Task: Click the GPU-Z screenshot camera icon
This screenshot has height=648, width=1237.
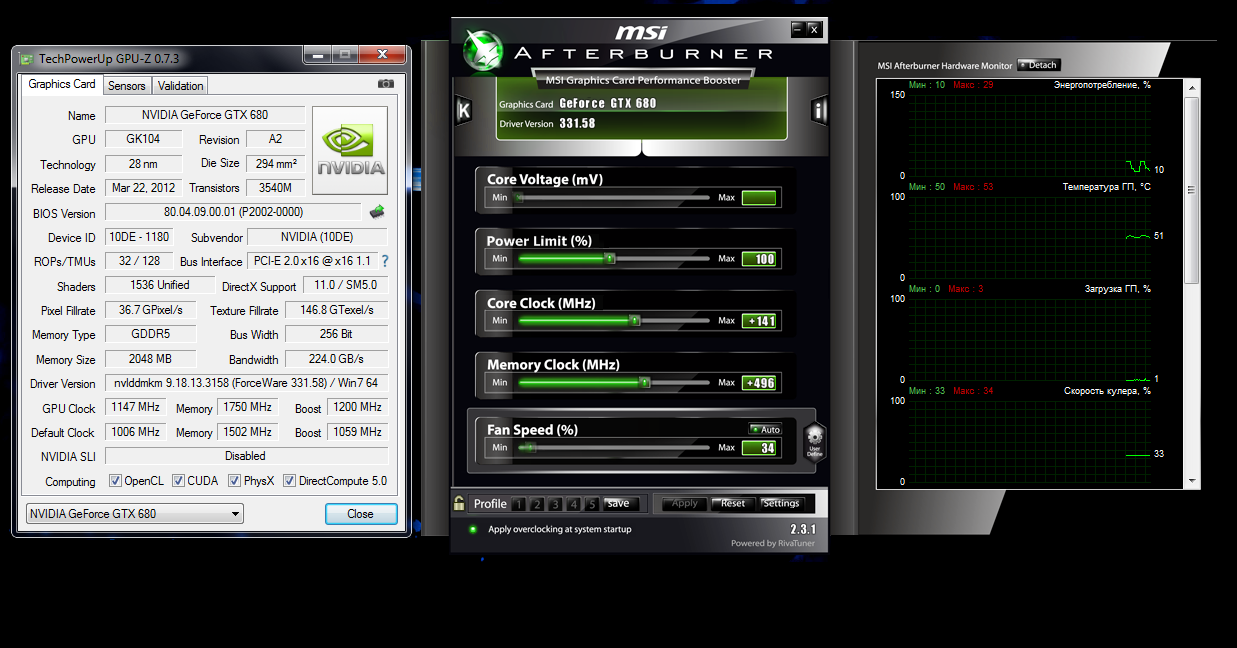Action: tap(385, 85)
